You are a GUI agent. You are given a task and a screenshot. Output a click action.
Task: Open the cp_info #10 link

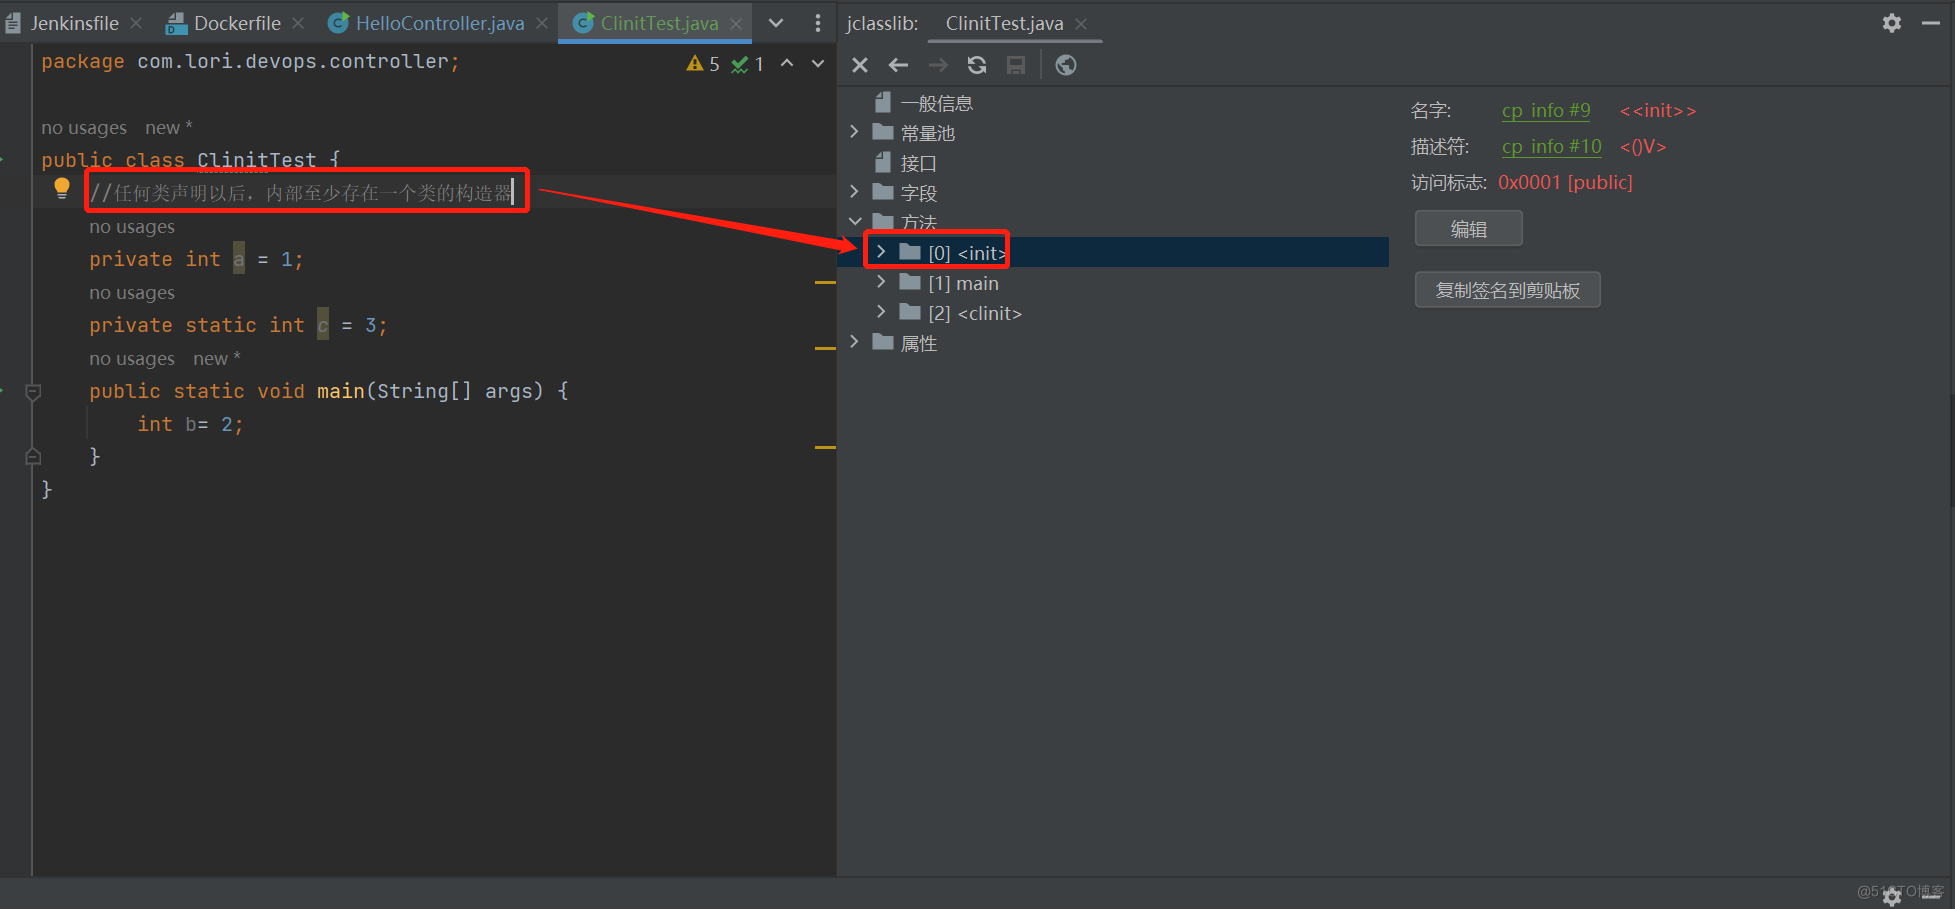coord(1552,146)
